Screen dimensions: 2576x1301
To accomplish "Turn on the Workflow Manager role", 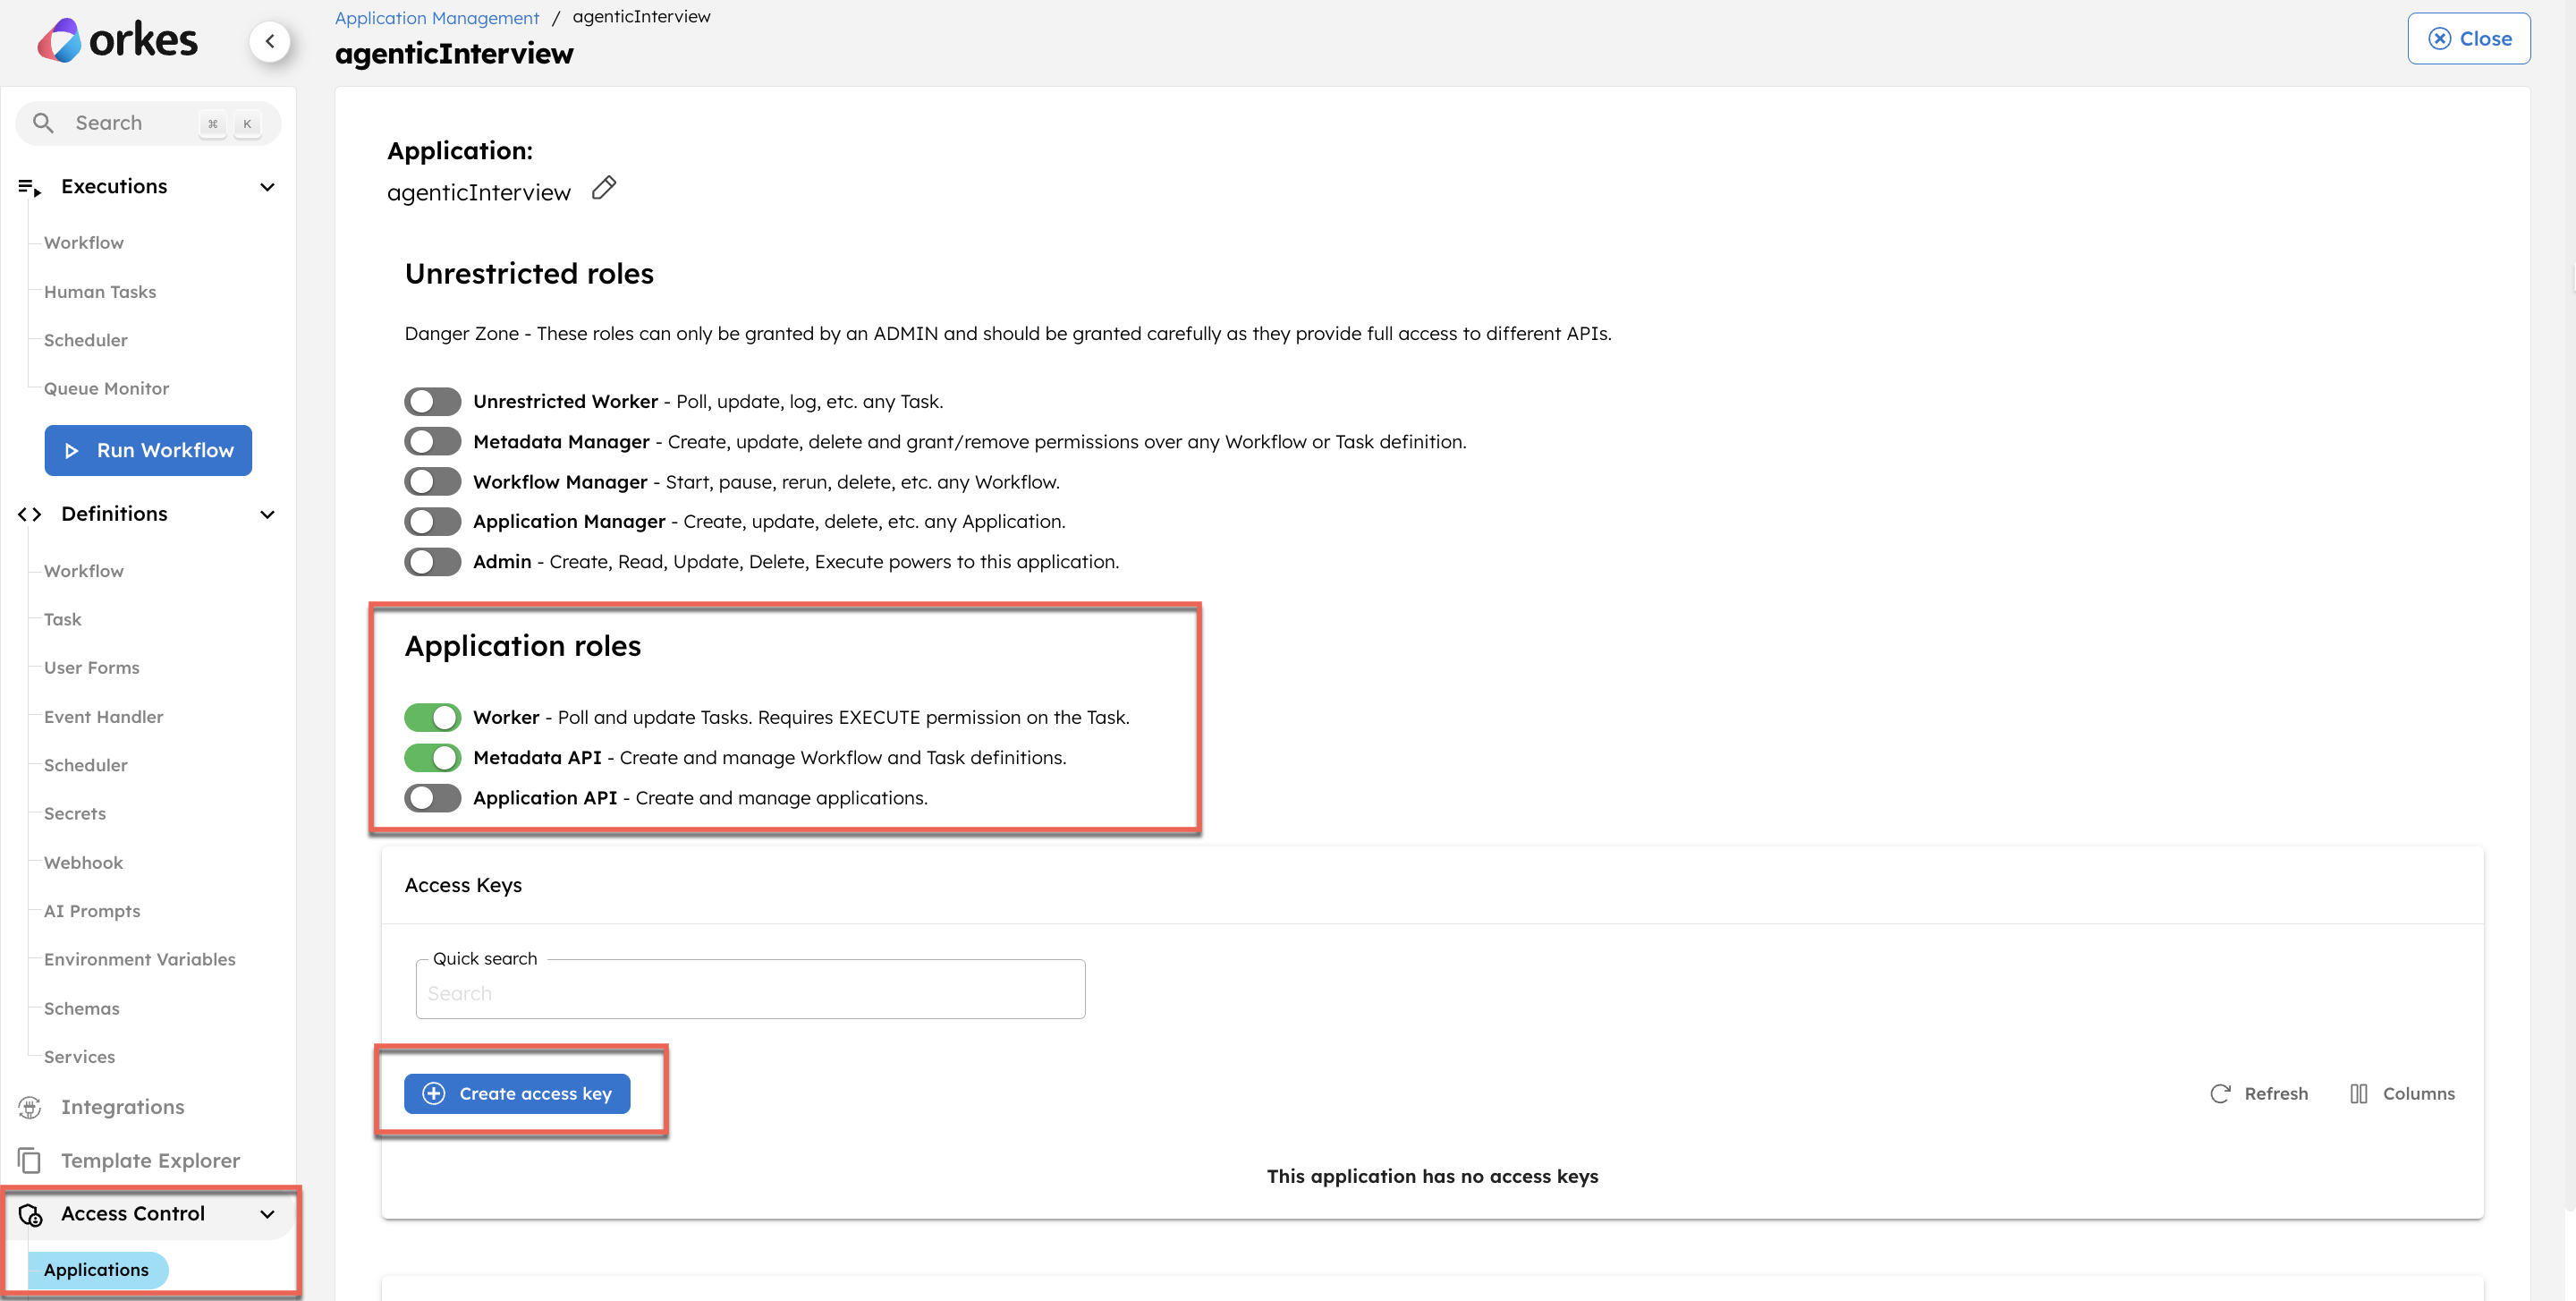I will coord(432,482).
